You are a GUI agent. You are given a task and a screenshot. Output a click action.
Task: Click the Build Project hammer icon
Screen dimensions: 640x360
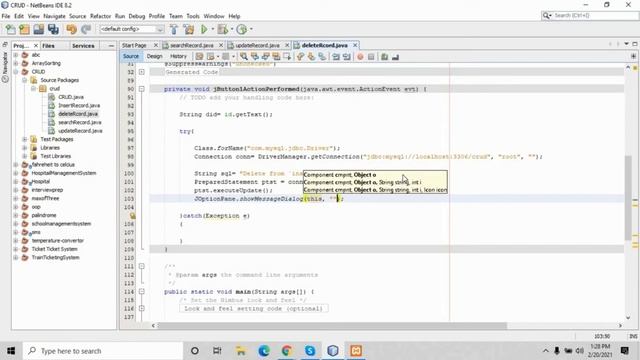coord(174,29)
